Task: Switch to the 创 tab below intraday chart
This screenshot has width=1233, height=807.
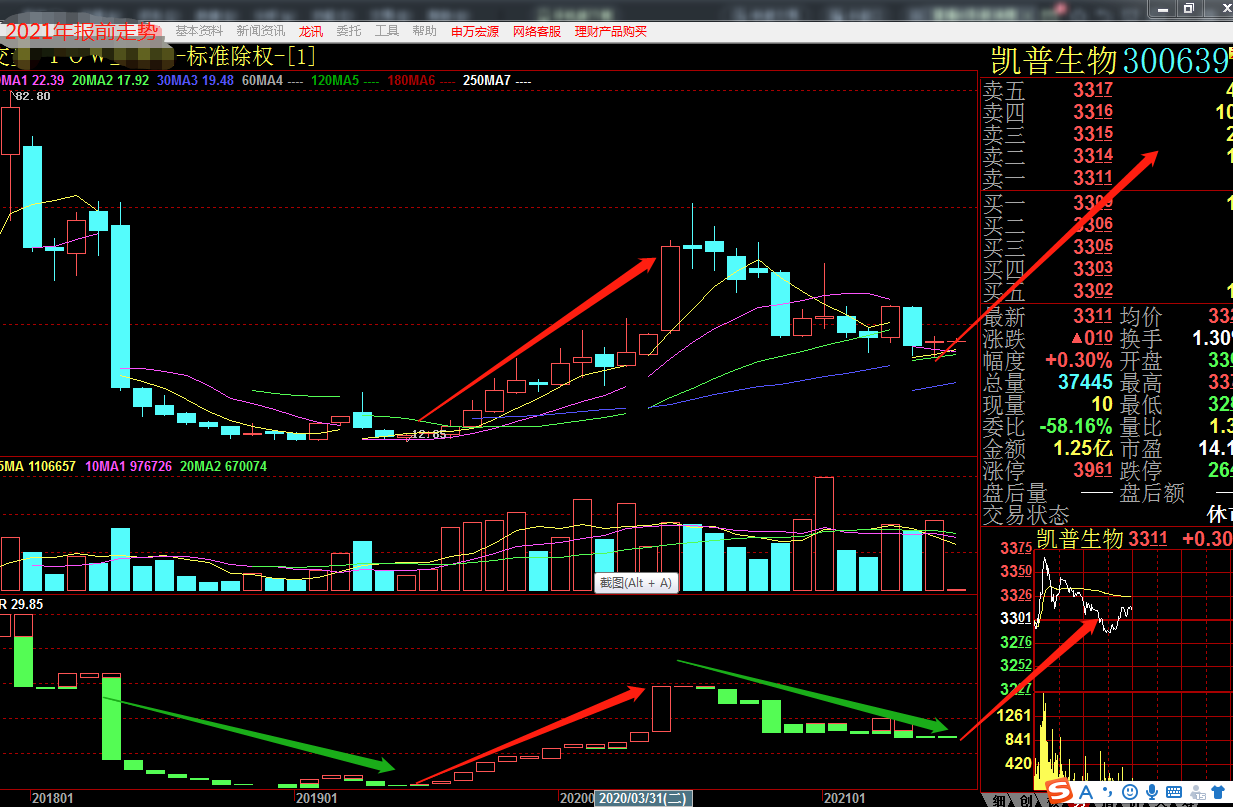Action: tap(1024, 800)
